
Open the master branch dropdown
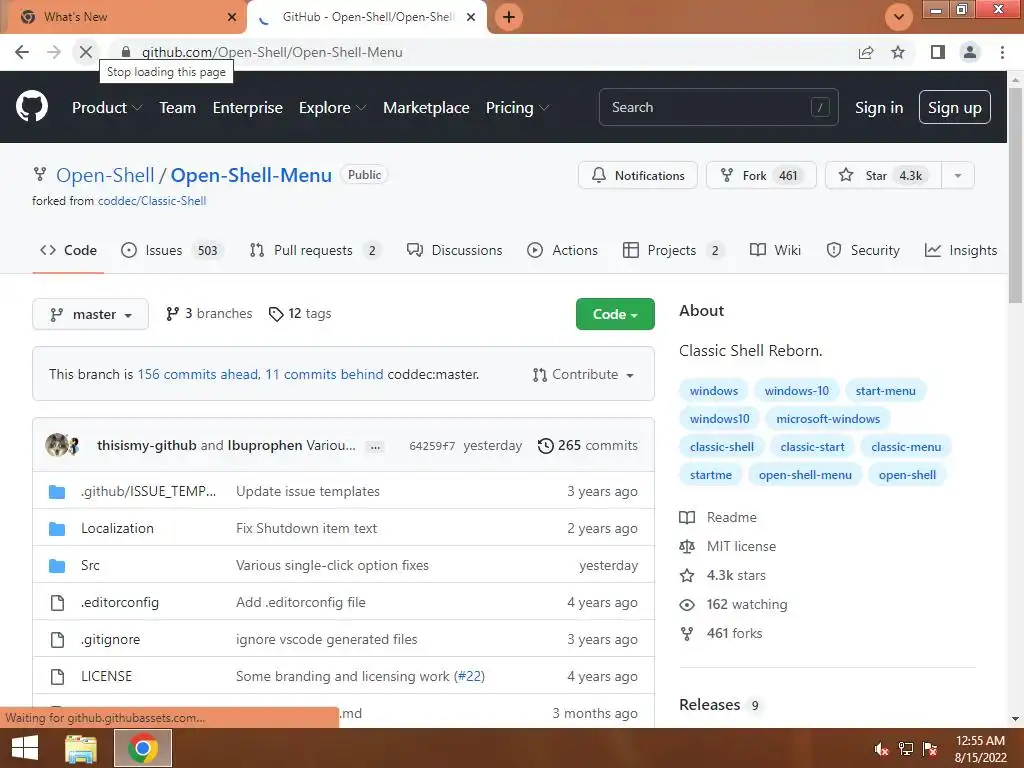[90, 314]
